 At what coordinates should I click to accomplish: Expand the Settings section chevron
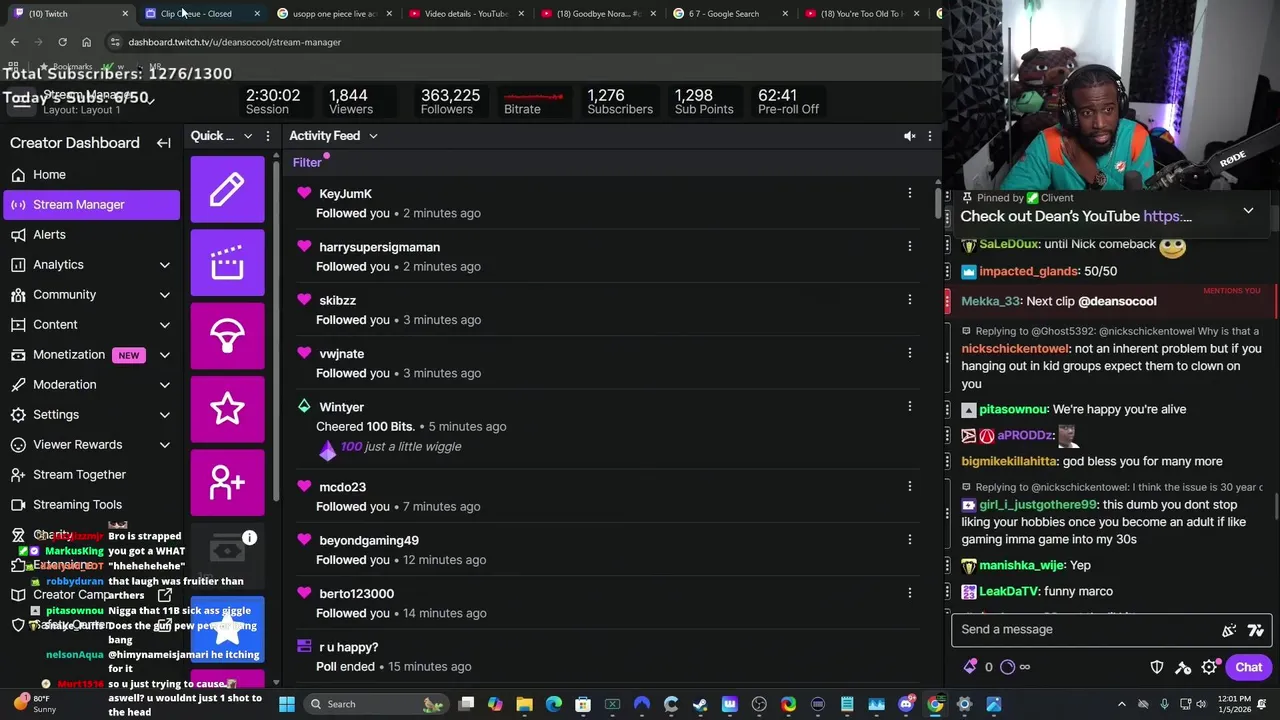[x=165, y=415]
